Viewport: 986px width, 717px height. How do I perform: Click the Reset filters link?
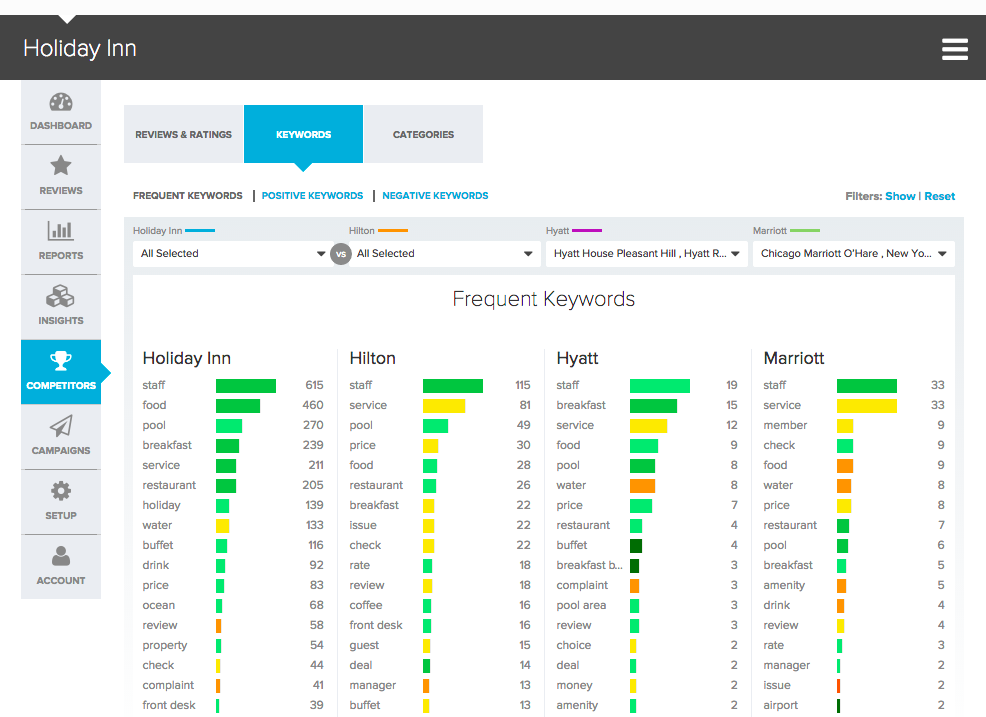[x=939, y=196]
